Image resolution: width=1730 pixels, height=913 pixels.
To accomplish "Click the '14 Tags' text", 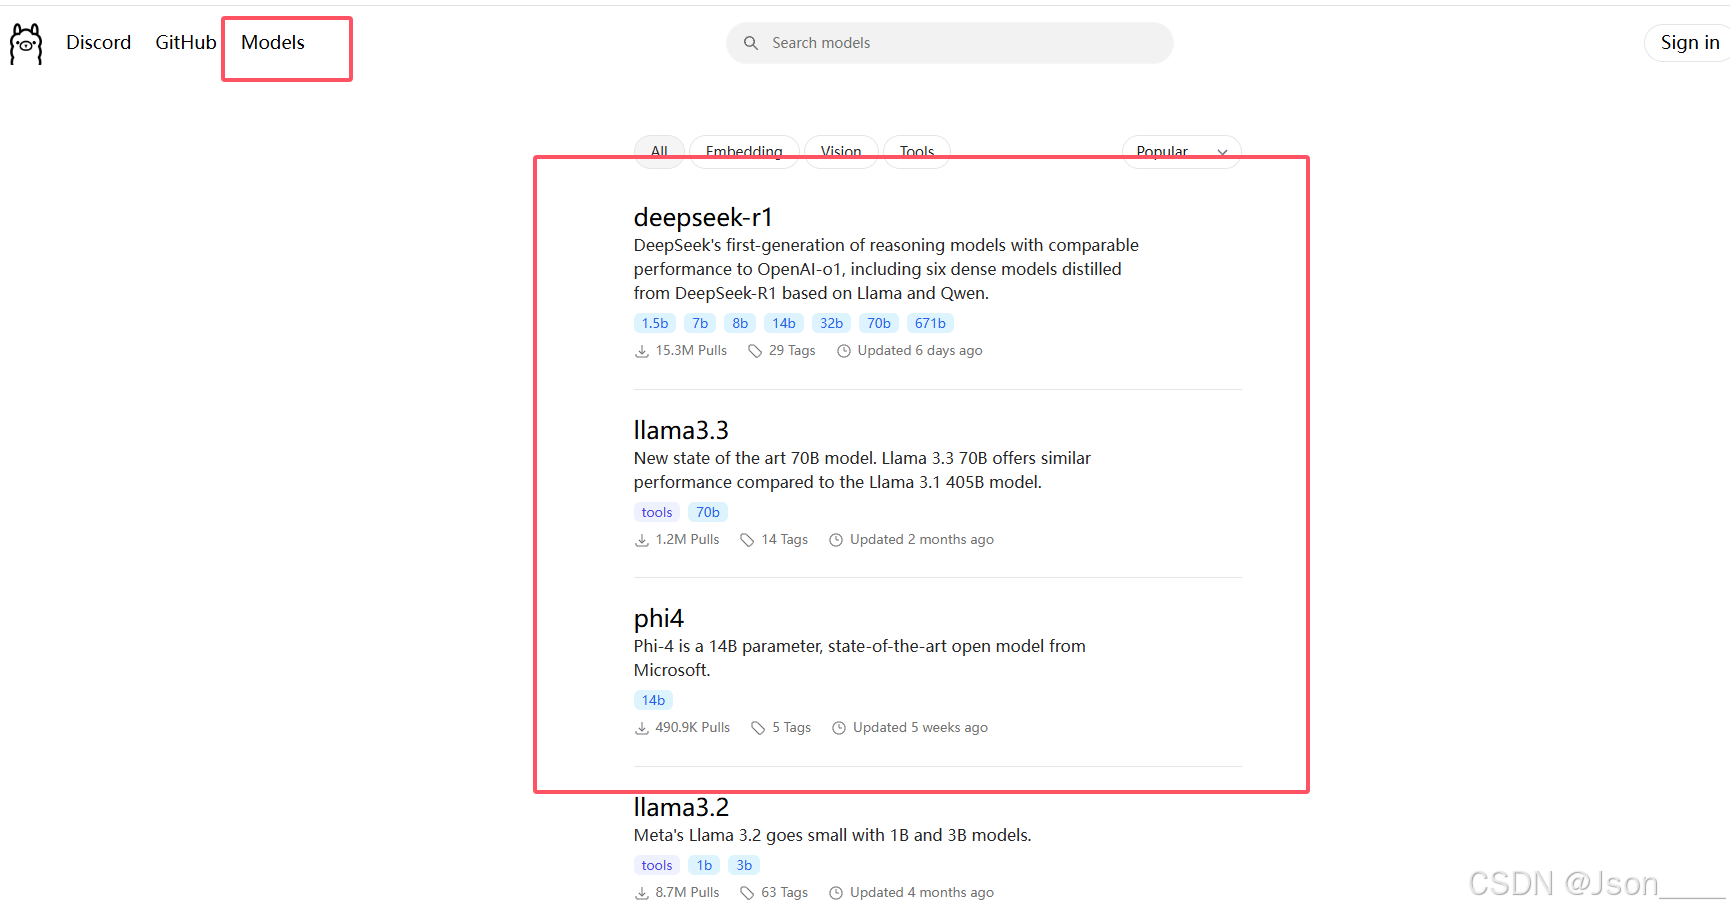I will click(785, 540).
